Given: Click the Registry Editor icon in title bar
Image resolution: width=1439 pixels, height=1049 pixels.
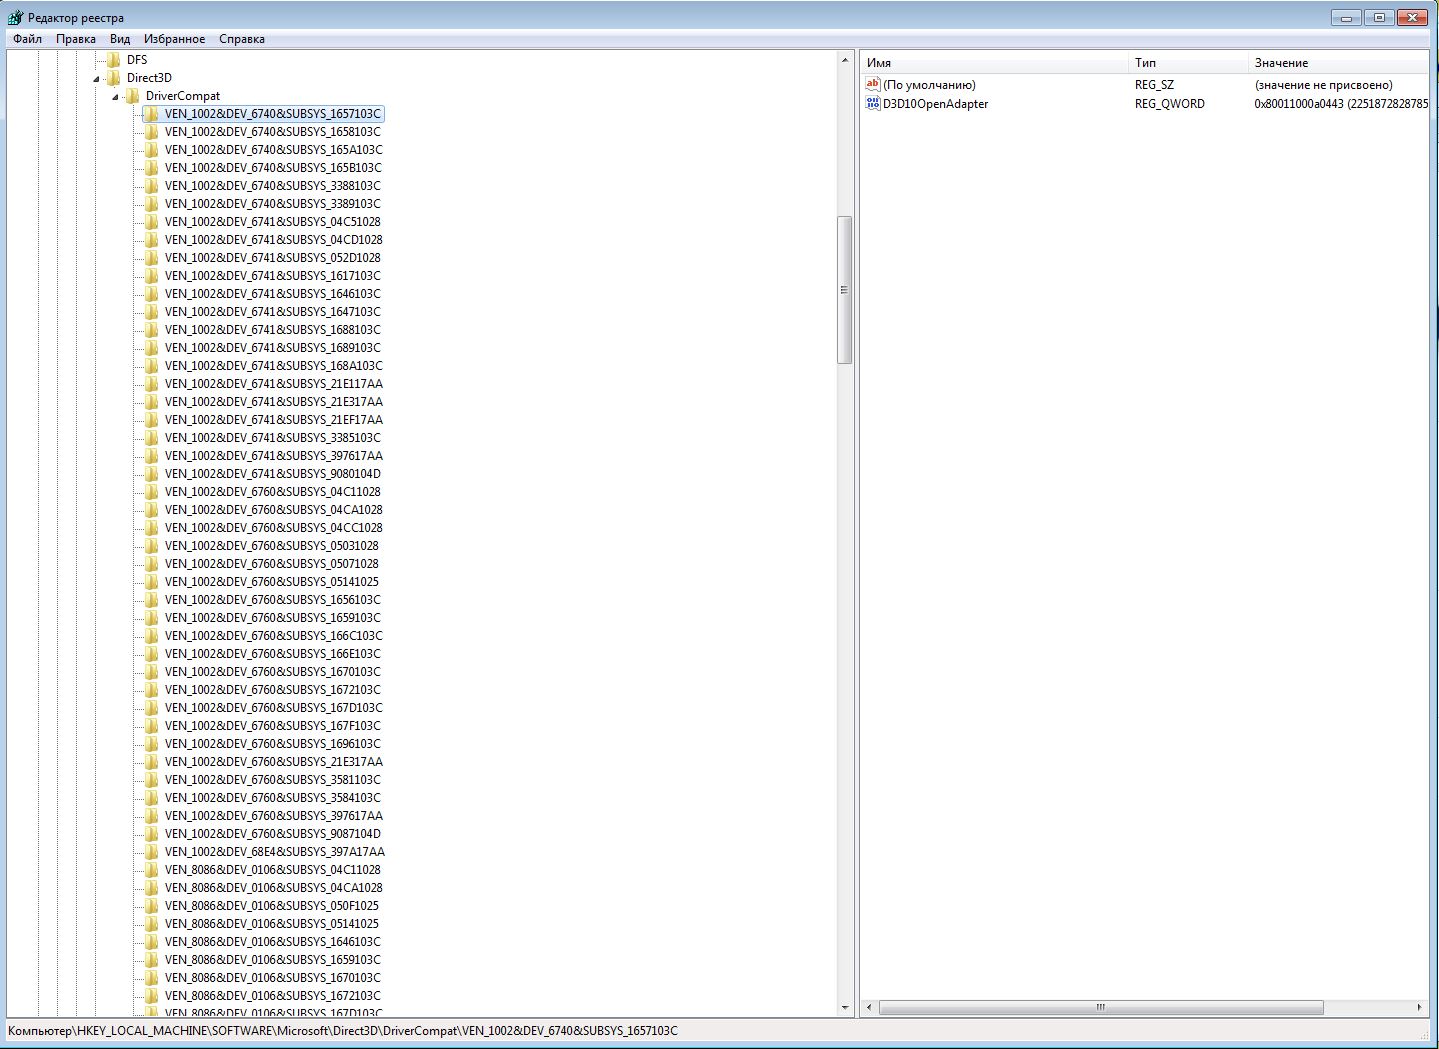Looking at the screenshot, I should click(15, 18).
